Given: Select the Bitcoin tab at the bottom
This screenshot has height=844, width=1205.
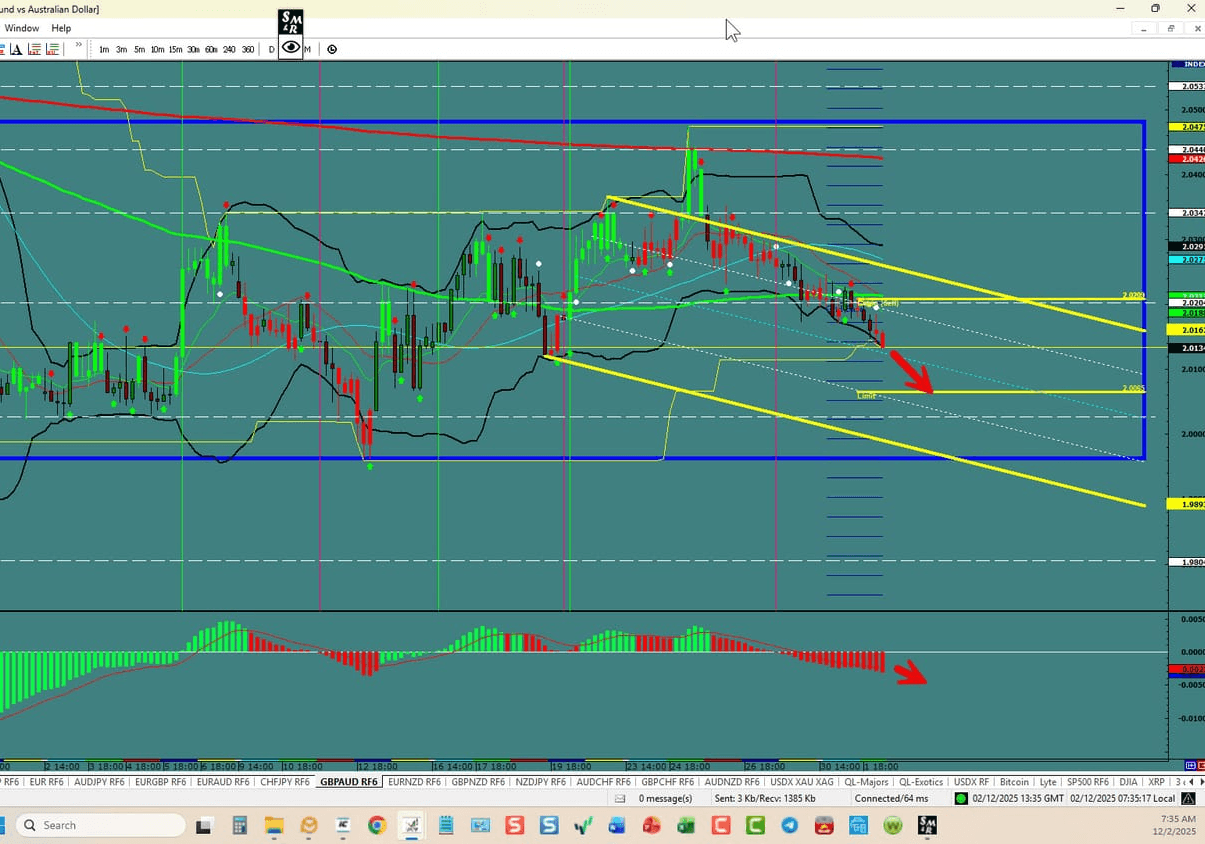Looking at the screenshot, I should 1013,781.
